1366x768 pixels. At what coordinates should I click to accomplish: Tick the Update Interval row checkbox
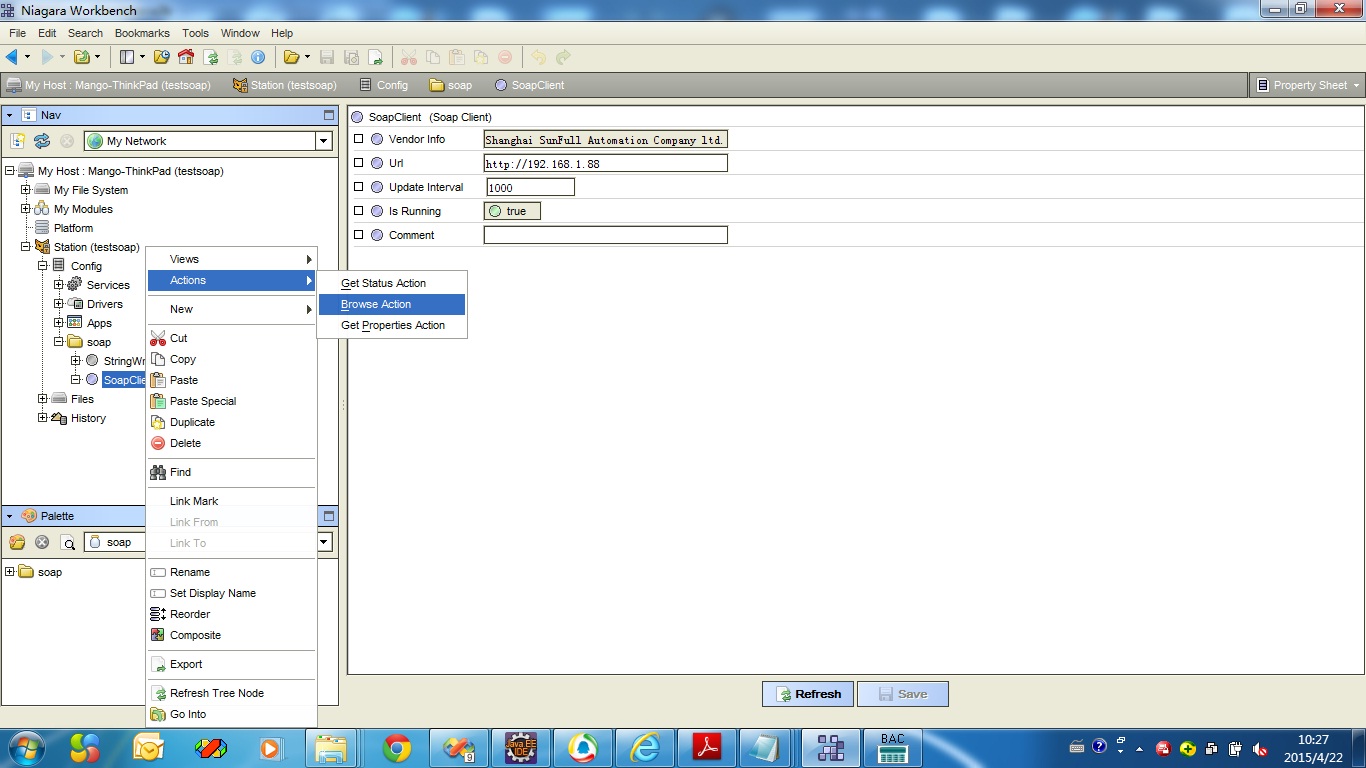click(x=359, y=187)
